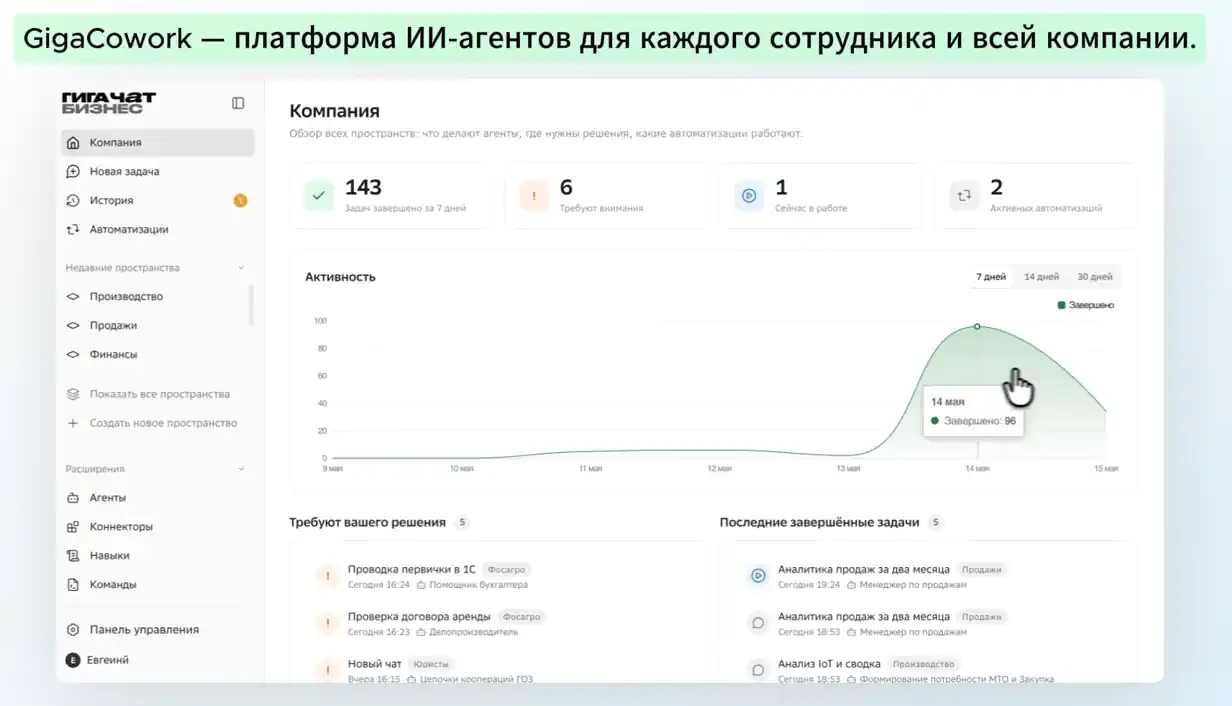Click the Компания home icon

pyautogui.click(x=73, y=142)
